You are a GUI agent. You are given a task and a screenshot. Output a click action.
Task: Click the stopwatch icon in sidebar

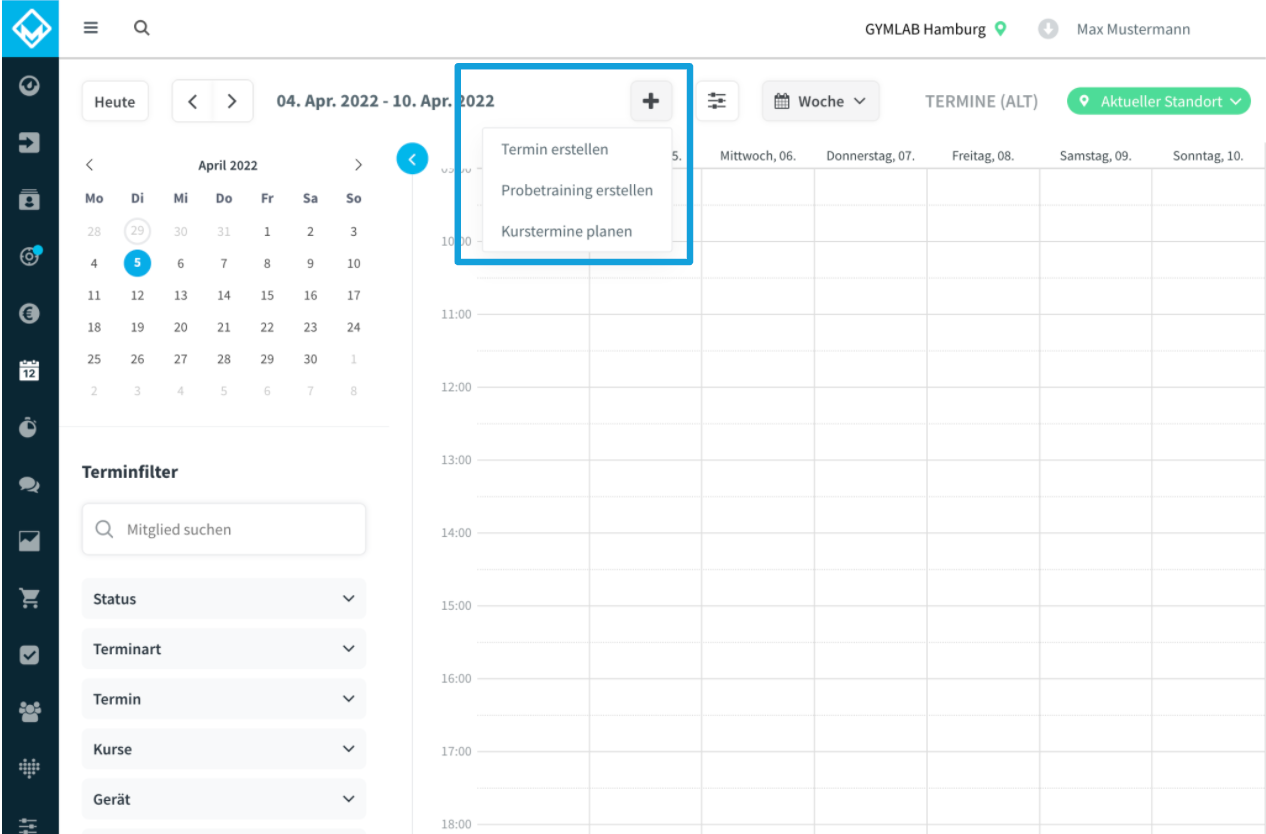tap(29, 427)
